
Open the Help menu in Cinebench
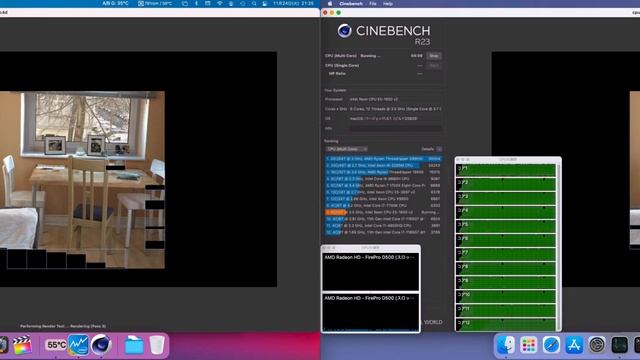(x=388, y=4)
